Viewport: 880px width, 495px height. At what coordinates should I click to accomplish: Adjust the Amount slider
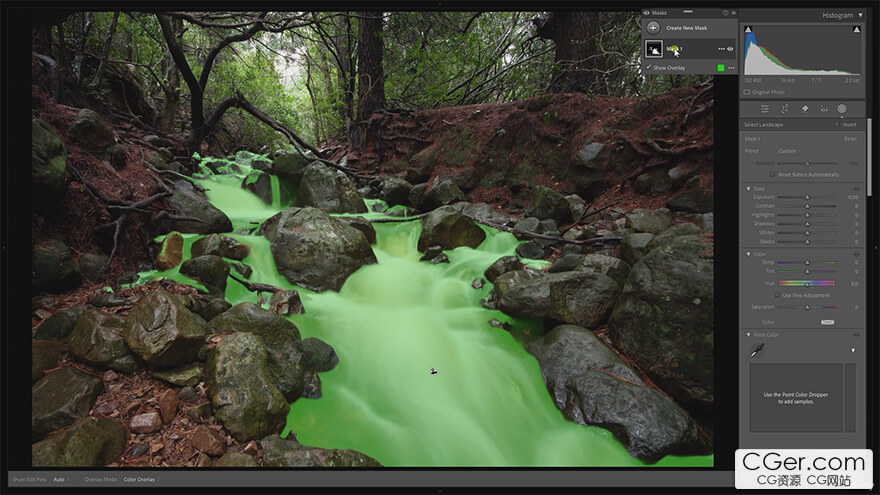click(x=807, y=163)
